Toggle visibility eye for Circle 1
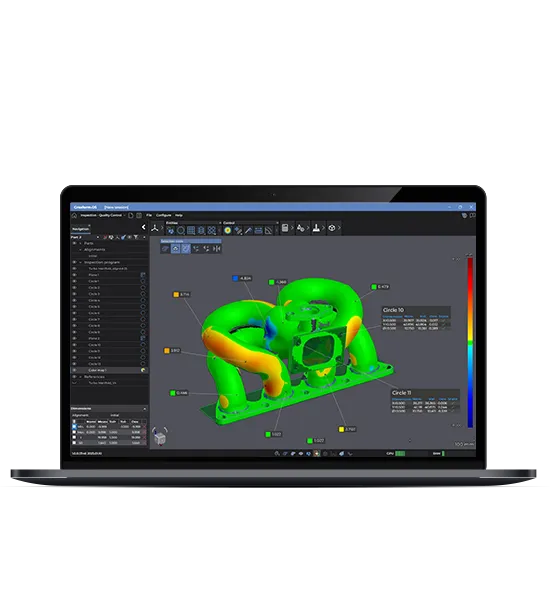550x600 pixels. pyautogui.click(x=75, y=281)
